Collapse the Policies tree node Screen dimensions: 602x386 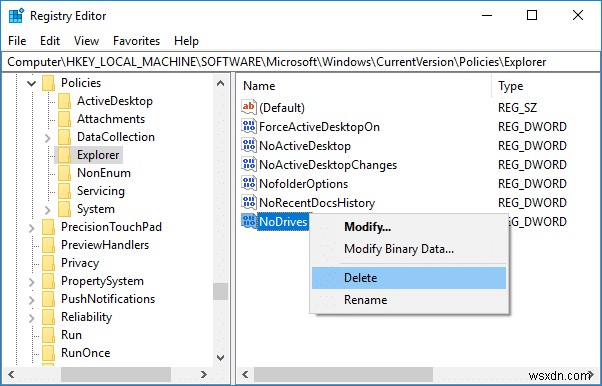(32, 83)
